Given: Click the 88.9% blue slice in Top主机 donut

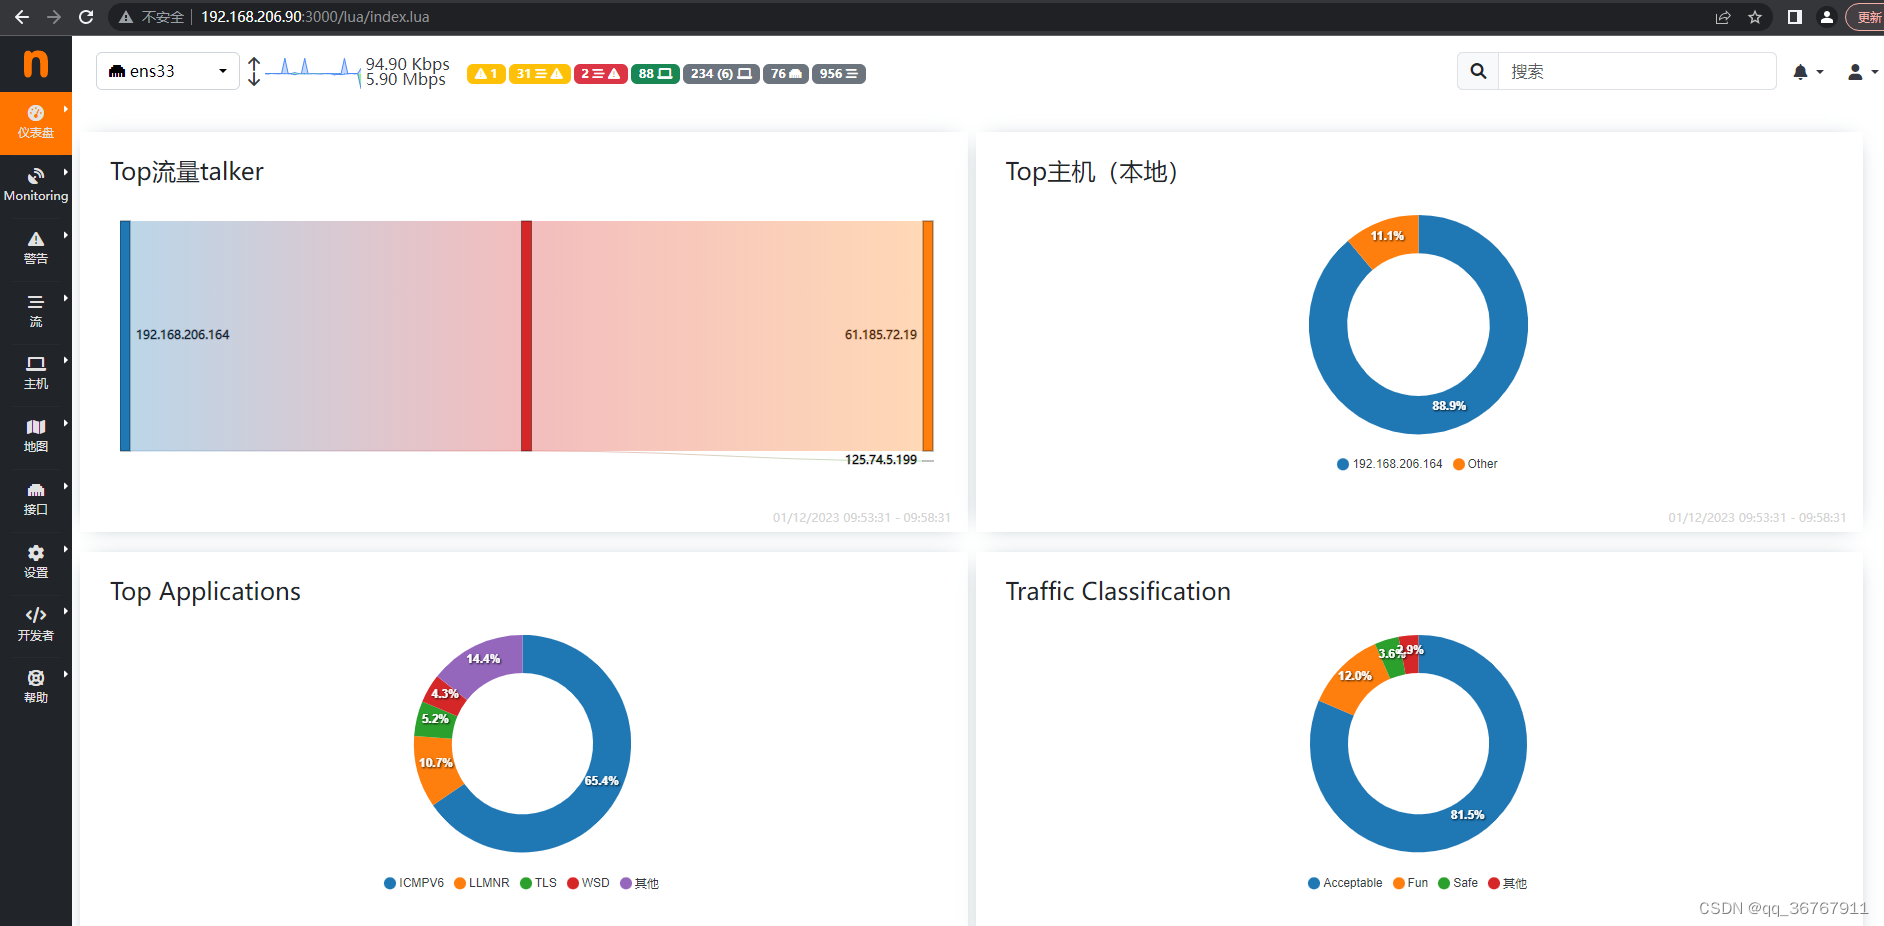Looking at the screenshot, I should point(1449,405).
